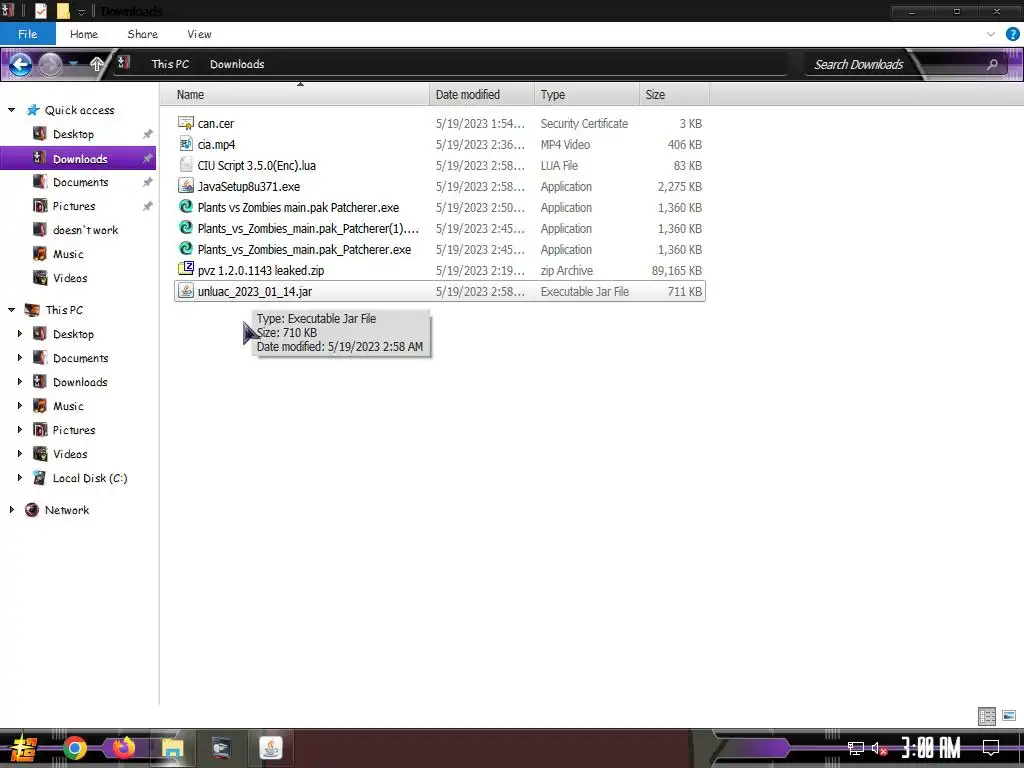Open the Help question mark icon
The height and width of the screenshot is (768, 1024).
(x=1013, y=34)
